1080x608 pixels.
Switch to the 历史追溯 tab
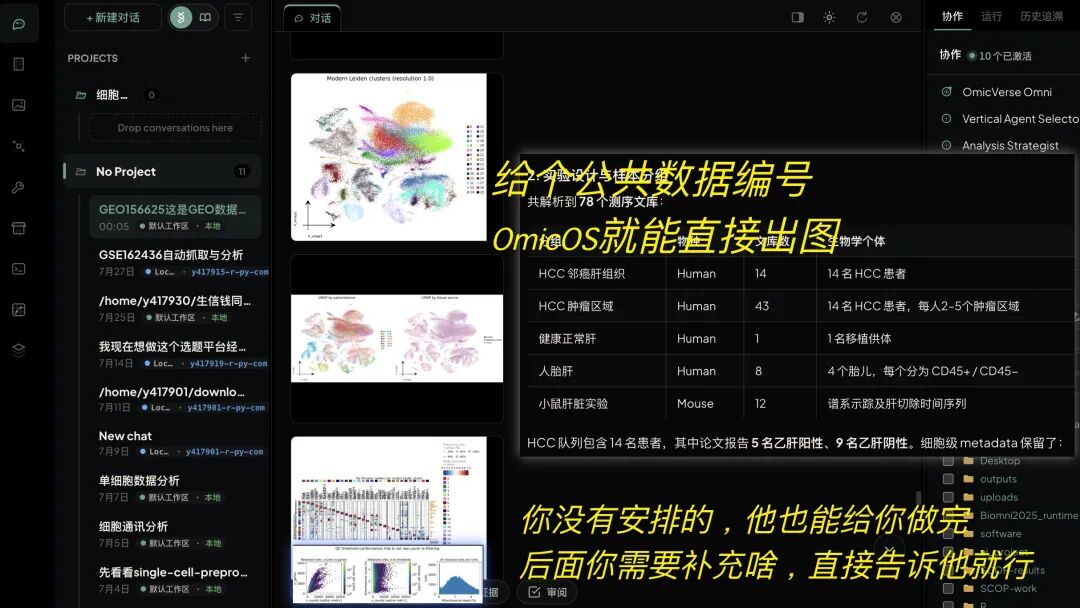click(1041, 17)
